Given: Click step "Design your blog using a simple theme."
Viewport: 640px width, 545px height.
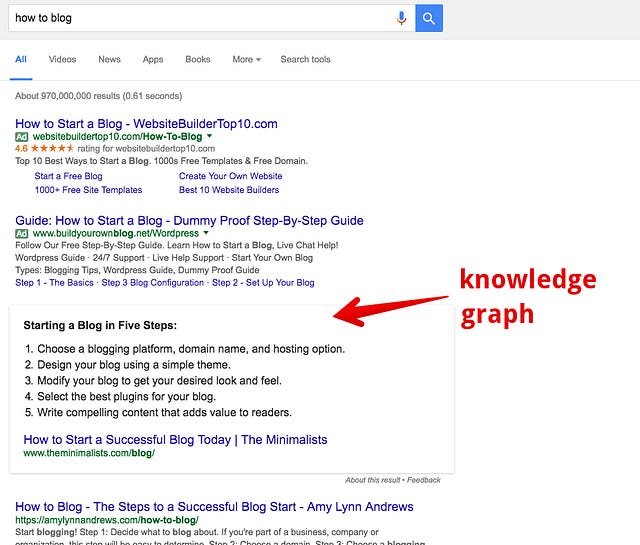Looking at the screenshot, I should 134,365.
